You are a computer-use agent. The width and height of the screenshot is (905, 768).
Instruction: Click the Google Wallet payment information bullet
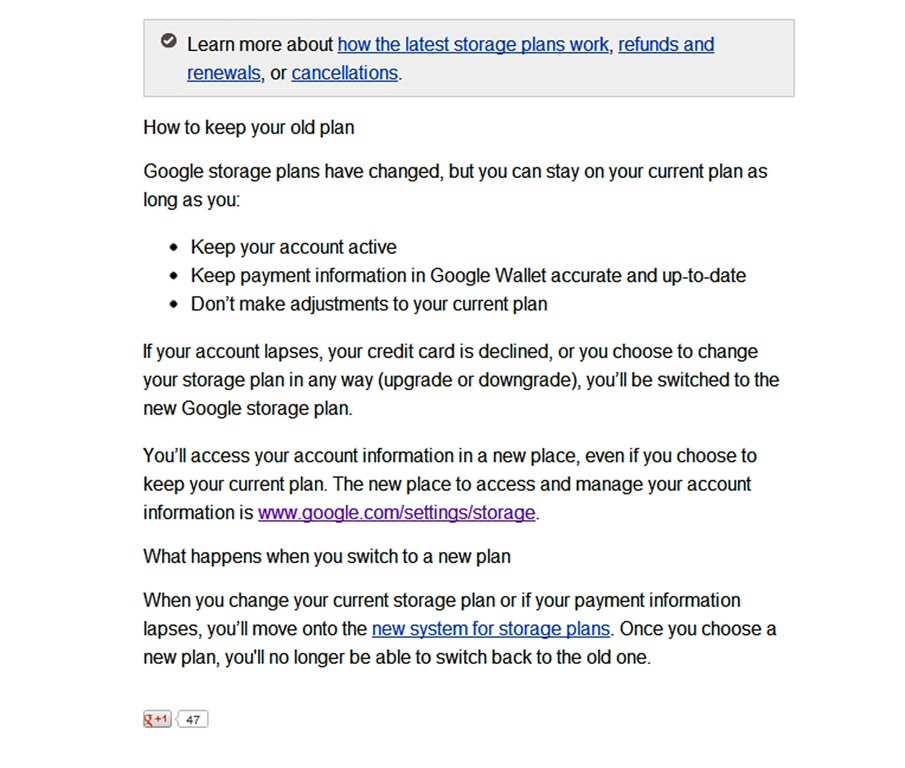pyautogui.click(x=468, y=275)
